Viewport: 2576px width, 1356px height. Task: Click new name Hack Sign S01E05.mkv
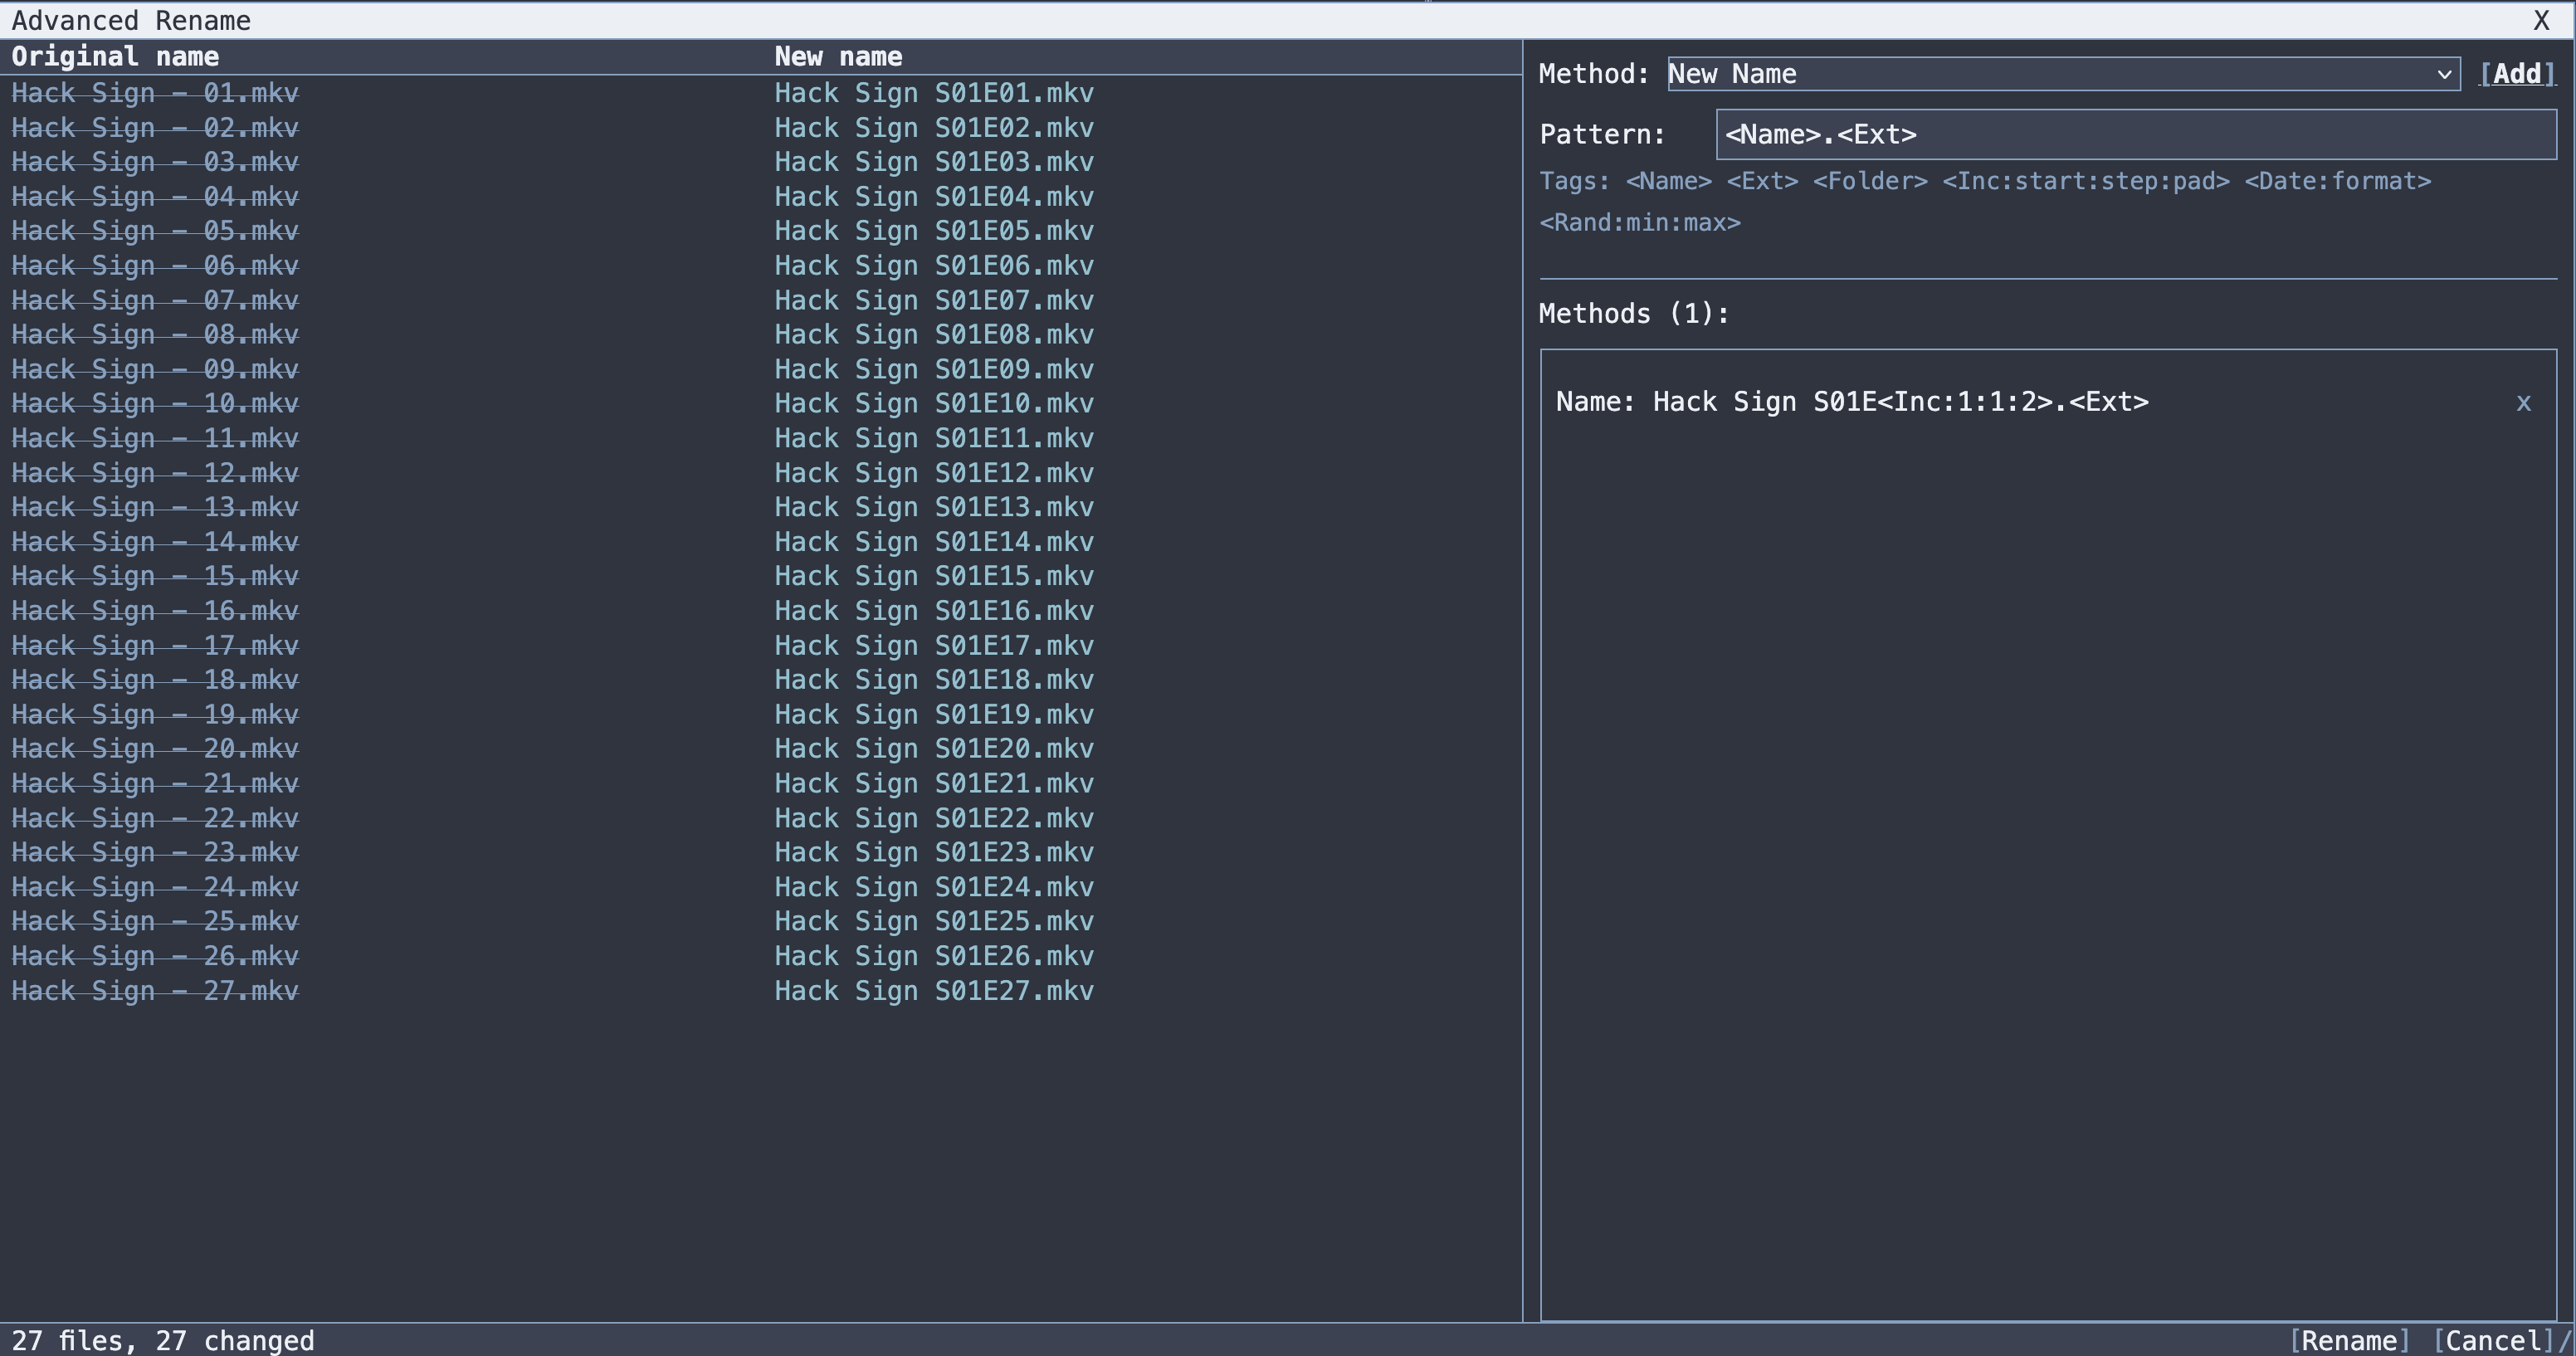934,231
